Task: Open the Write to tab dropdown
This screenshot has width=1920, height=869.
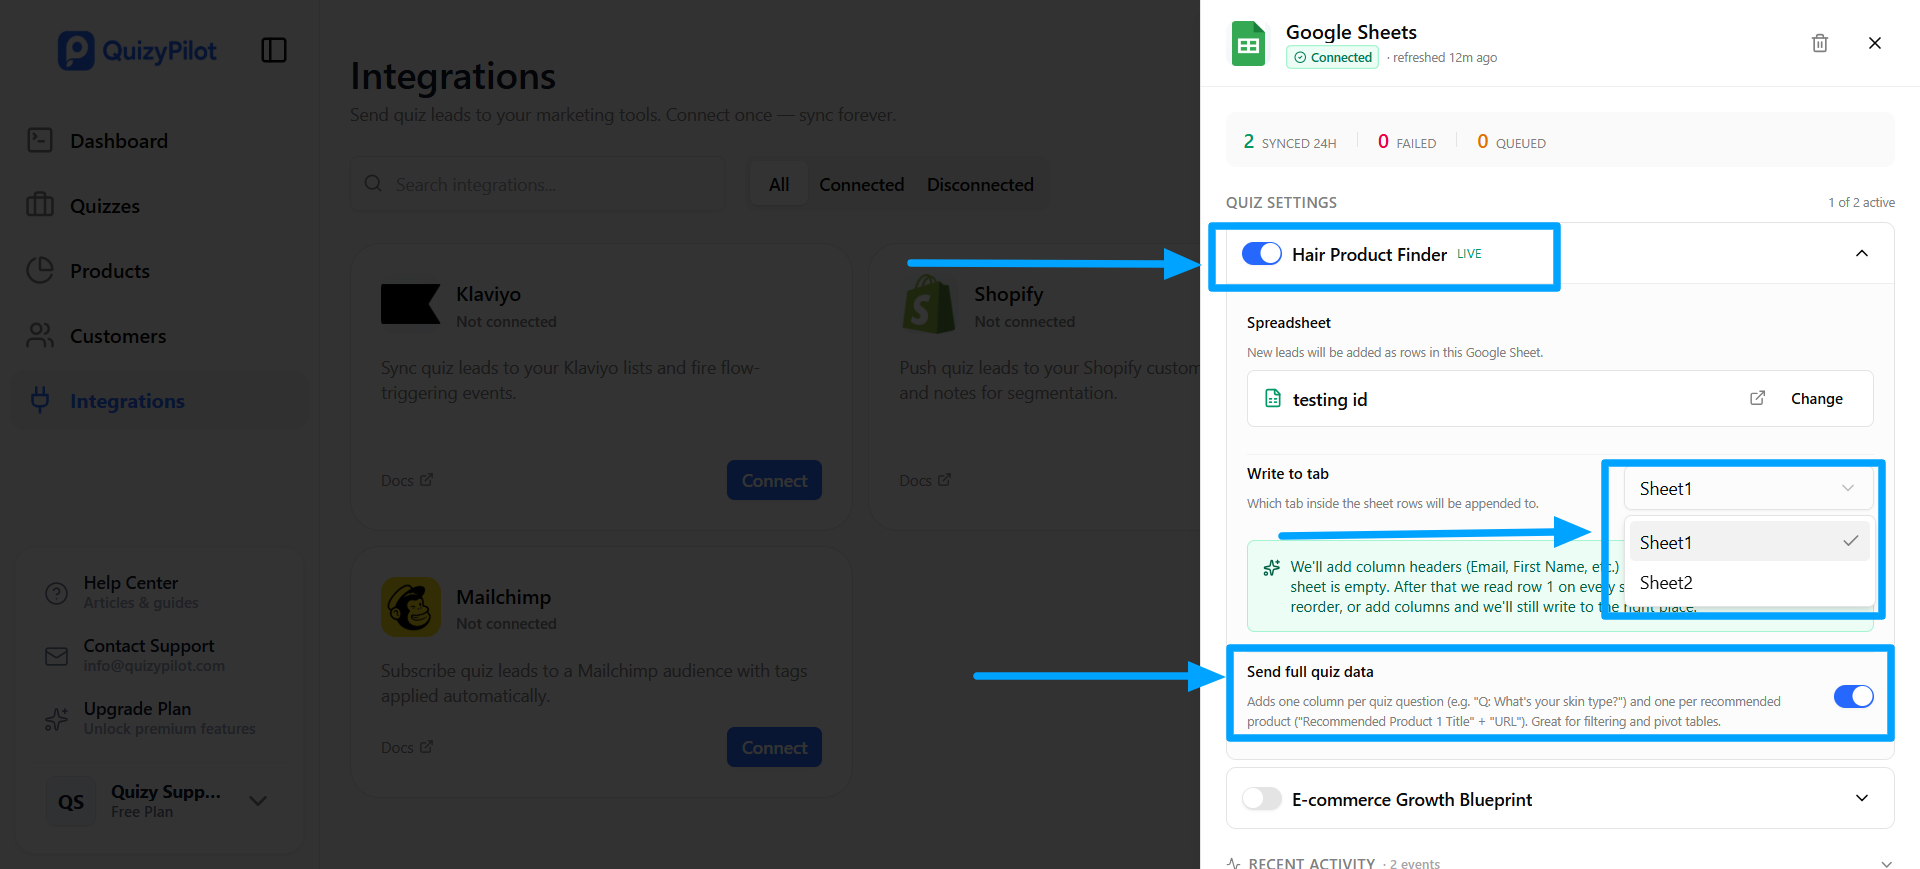Action: pyautogui.click(x=1748, y=488)
